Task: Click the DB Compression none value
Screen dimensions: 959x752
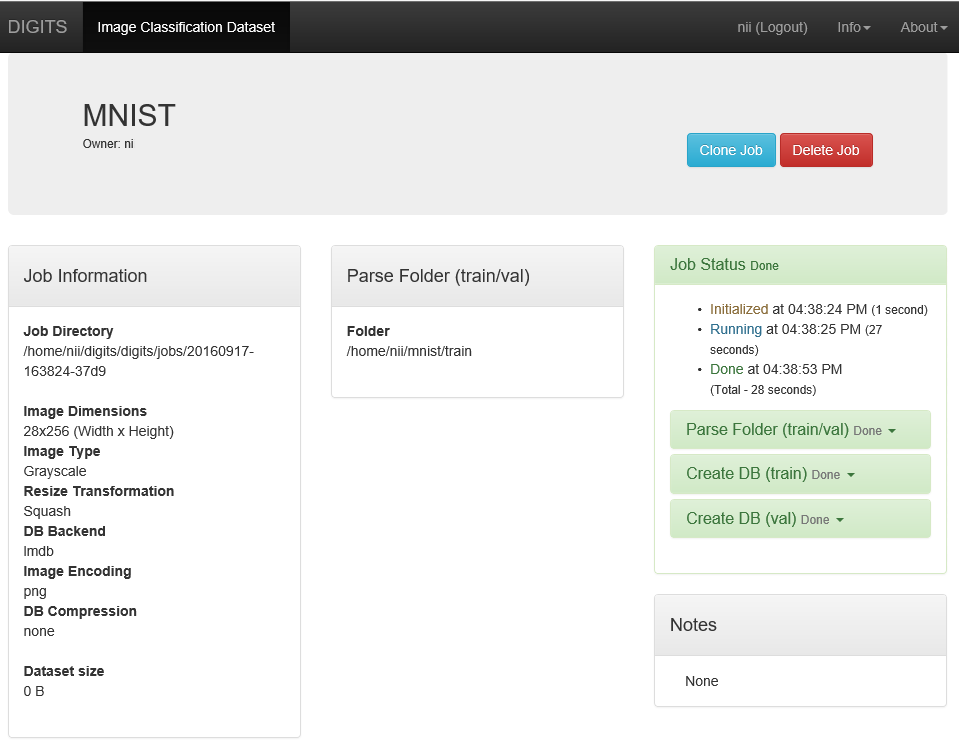Action: click(x=39, y=631)
